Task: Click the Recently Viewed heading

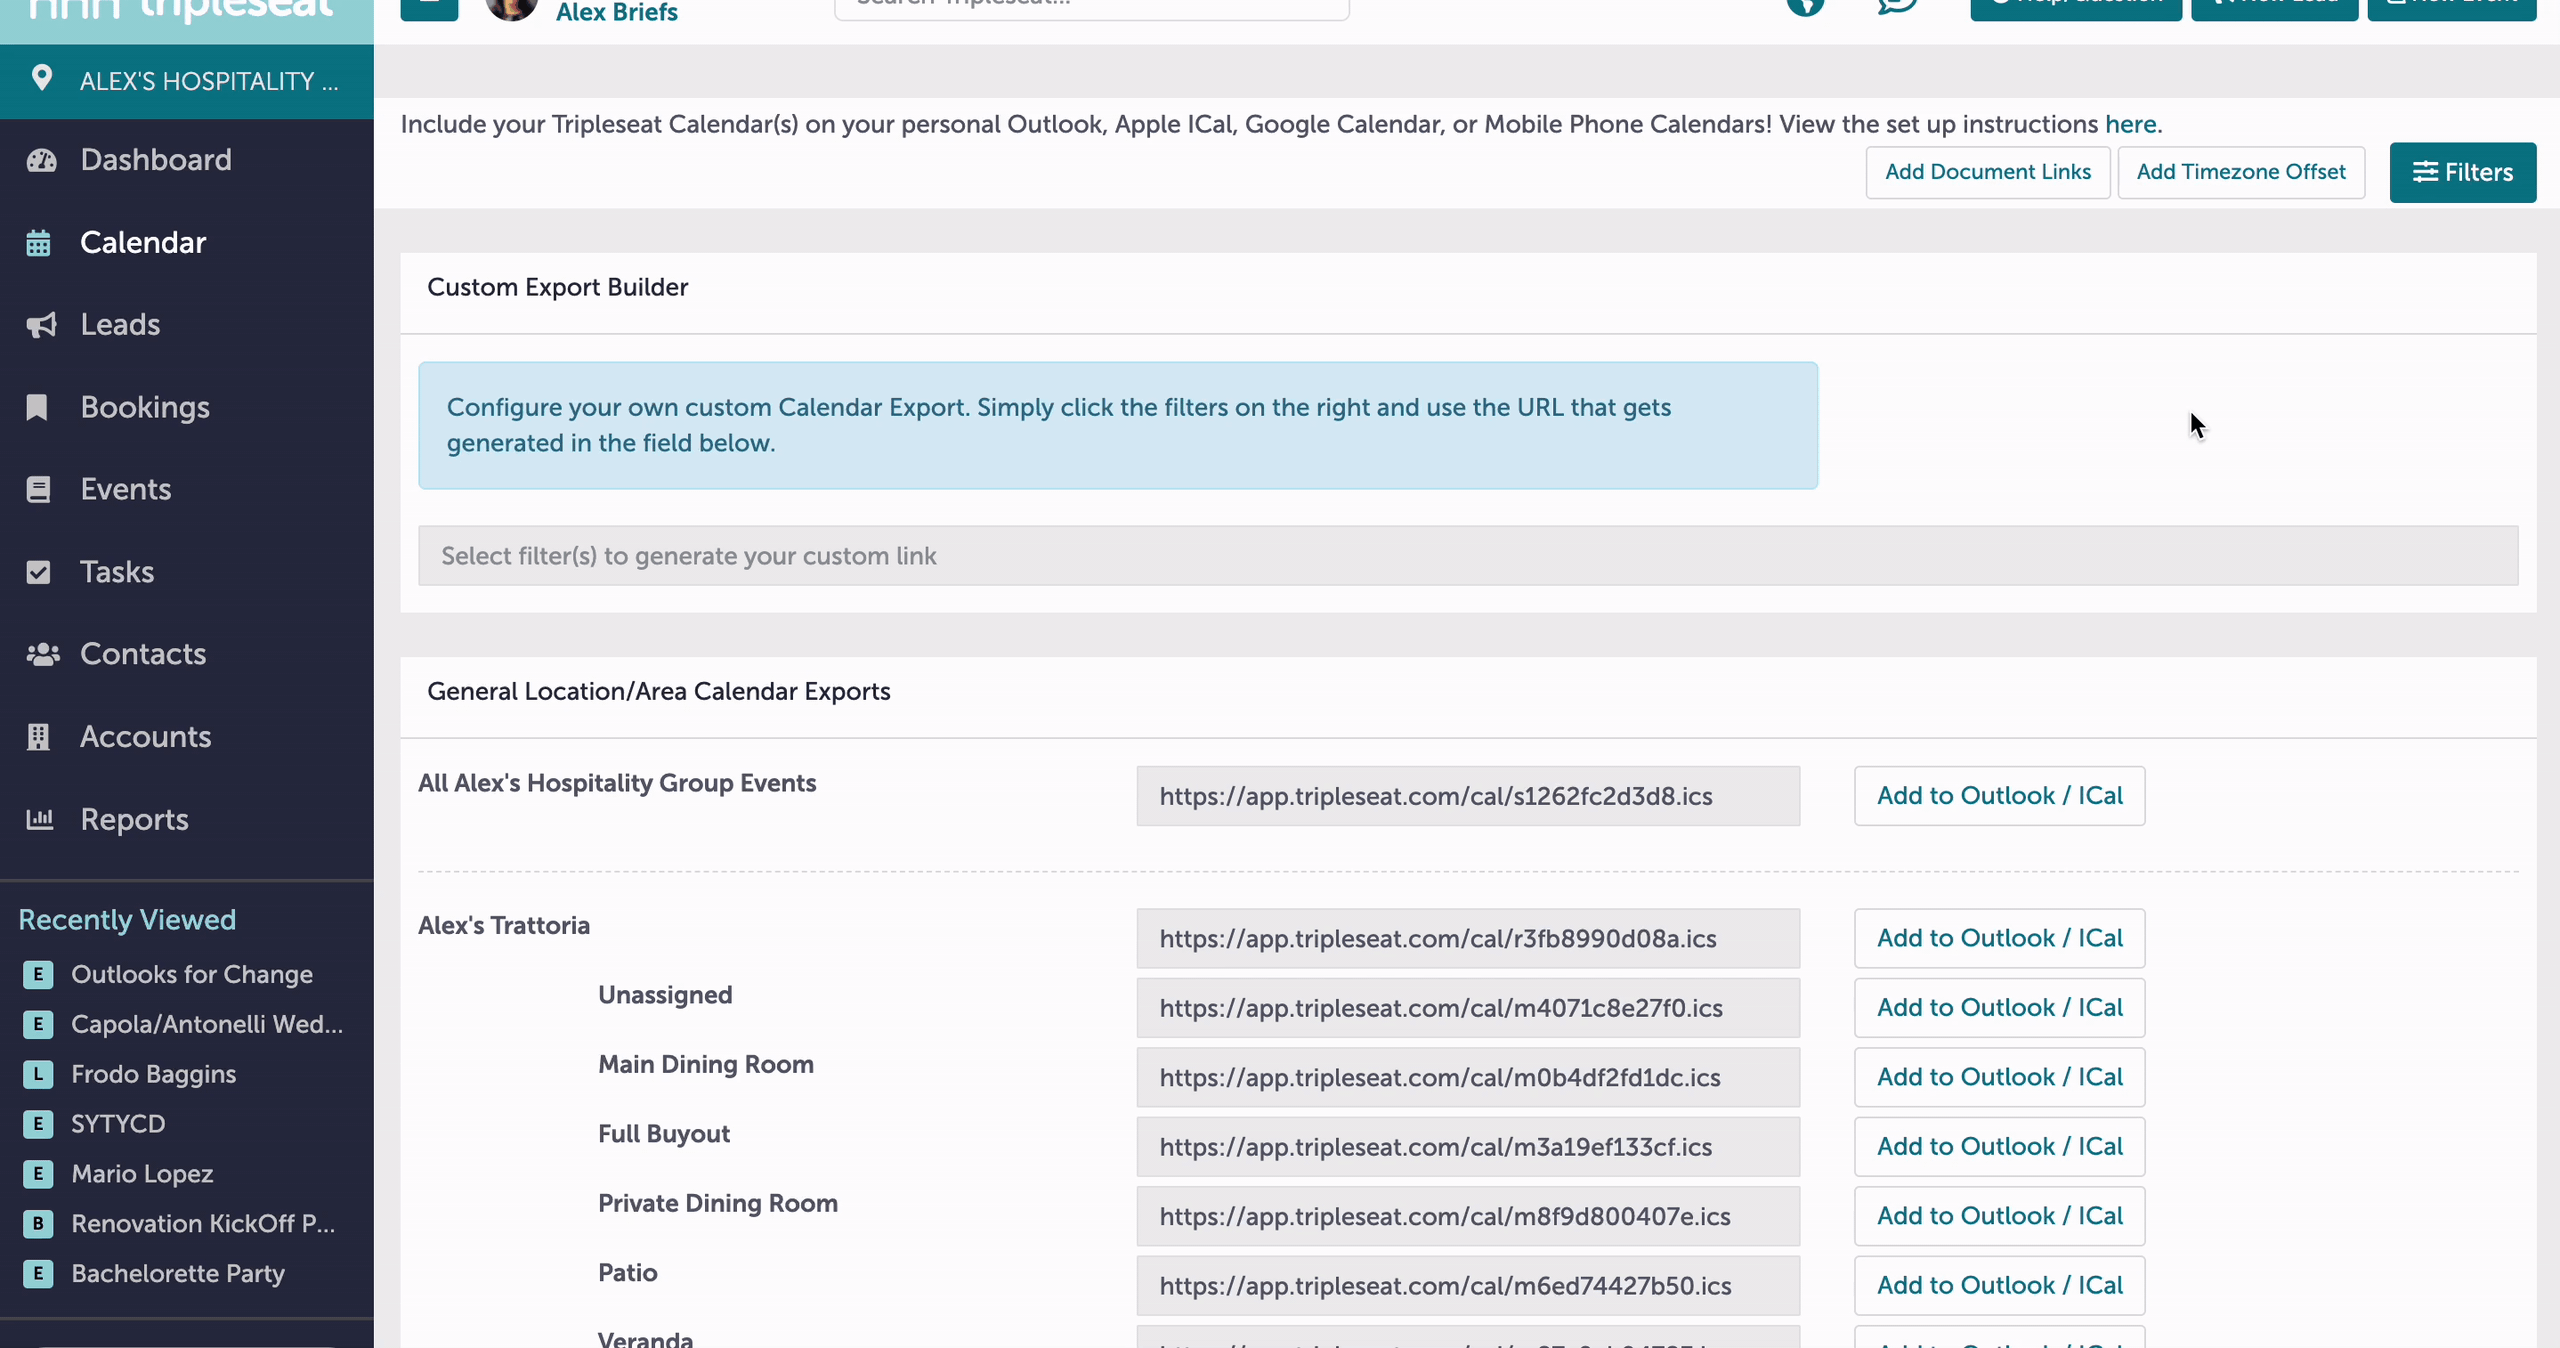Action: (127, 920)
